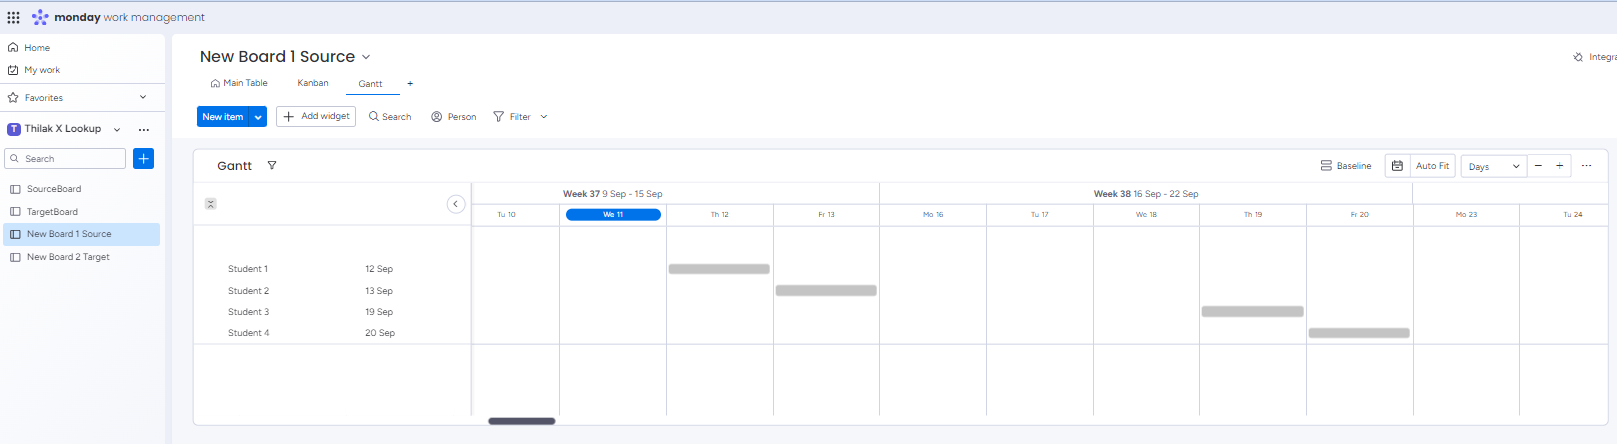Viewport: 1617px width, 444px height.
Task: Click the calendar icon beside Auto Fit
Action: (1397, 166)
